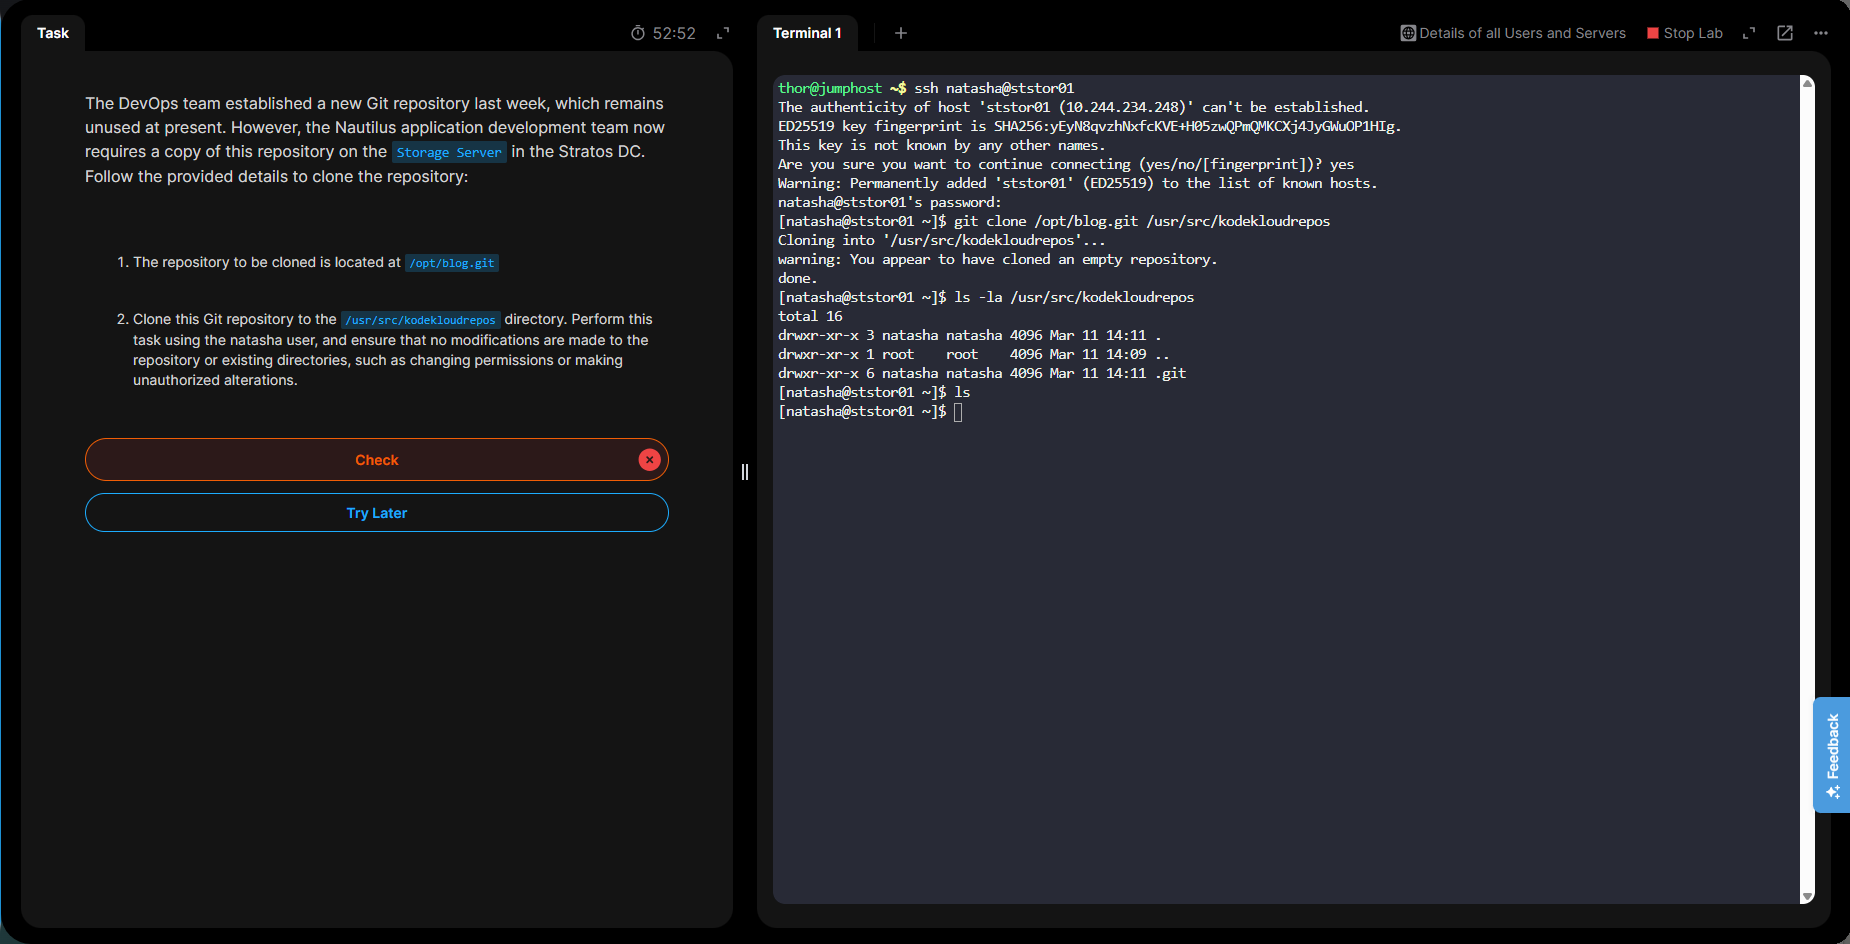Open Details of all Users and Servers
The image size is (1850, 944).
1522,33
